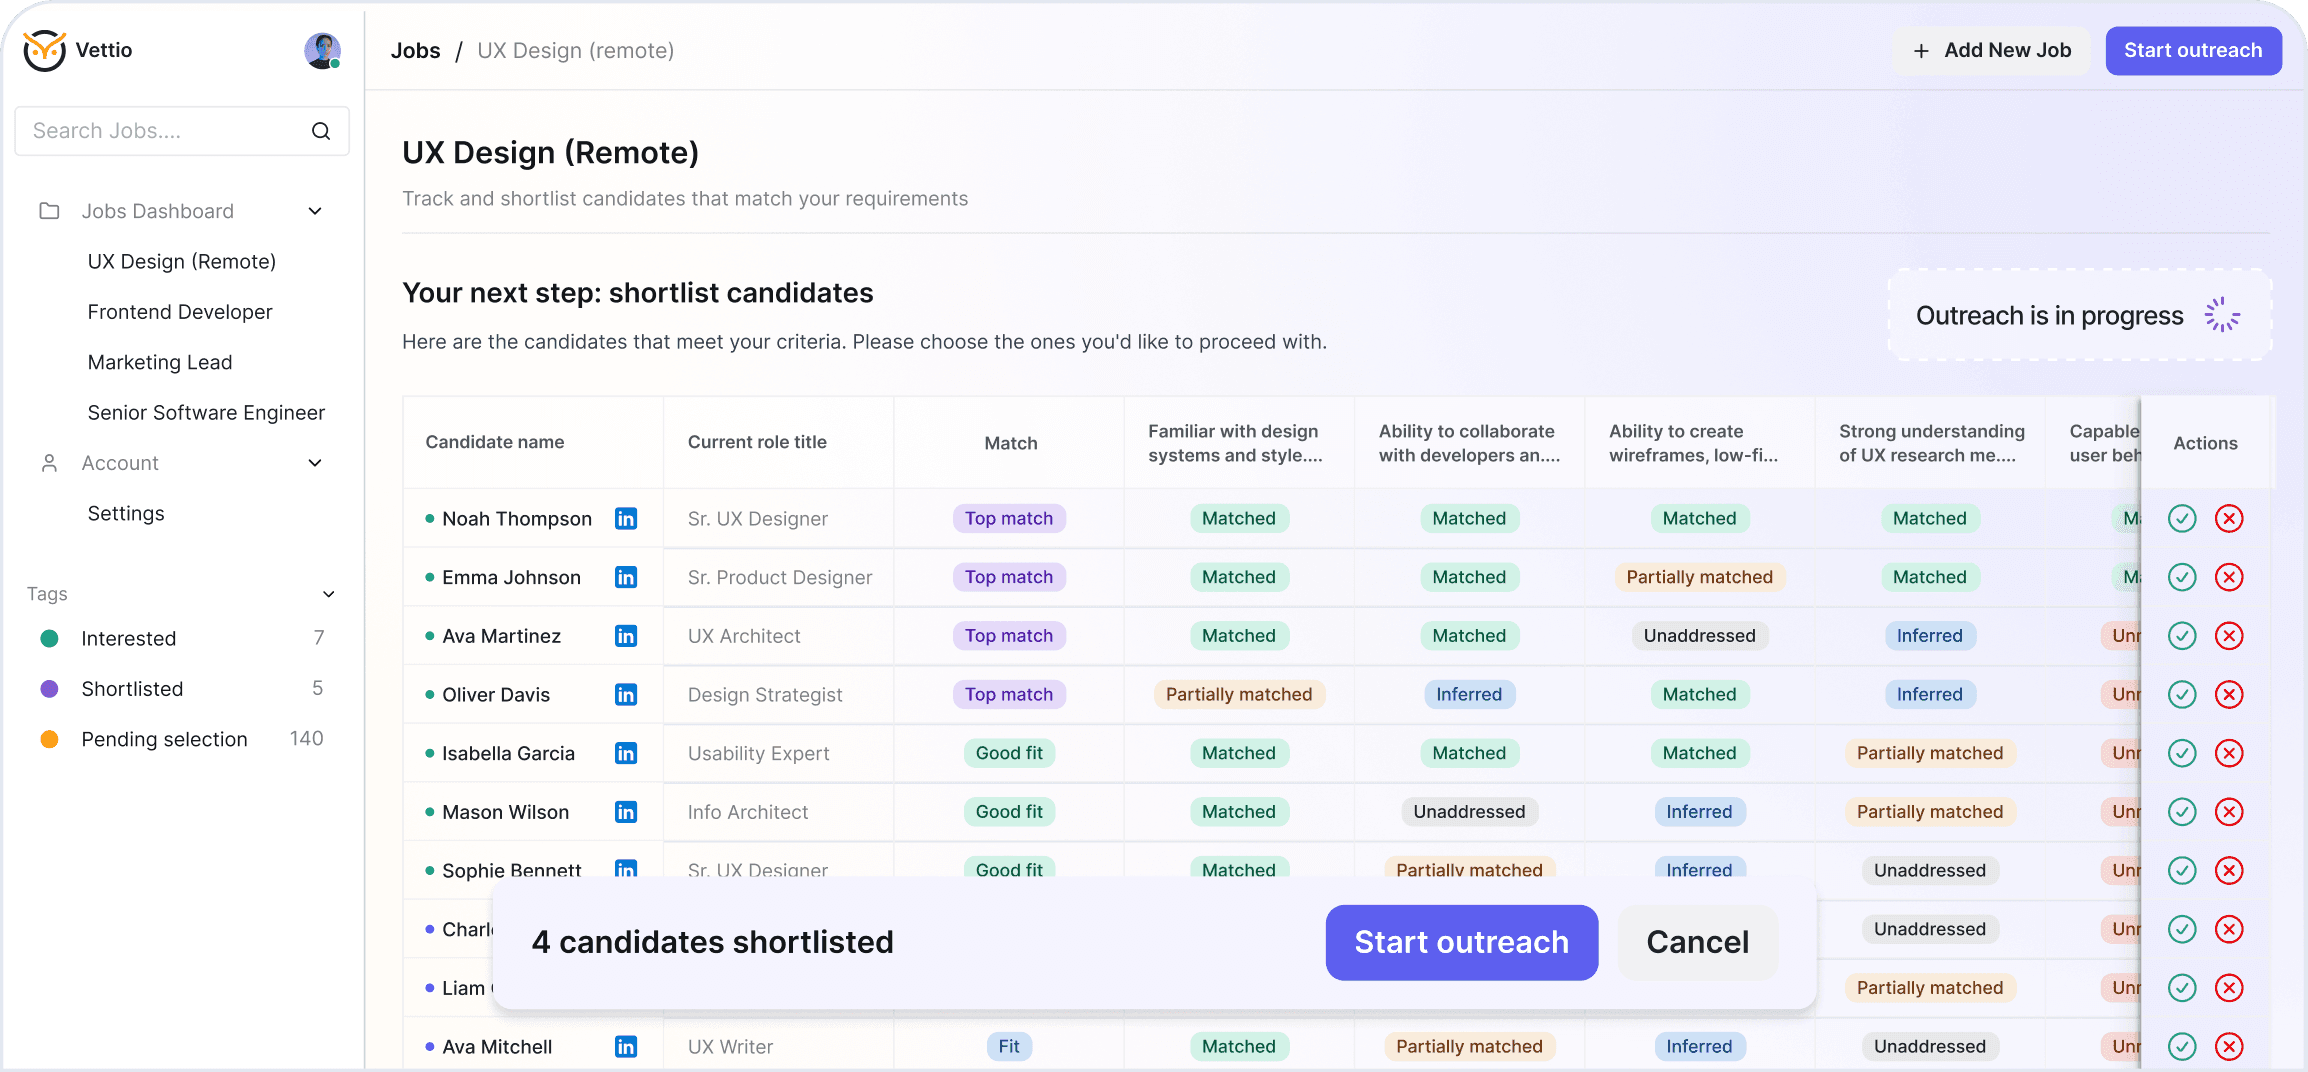
Task: Select the purple Shortlisted tag dot
Action: click(x=49, y=689)
